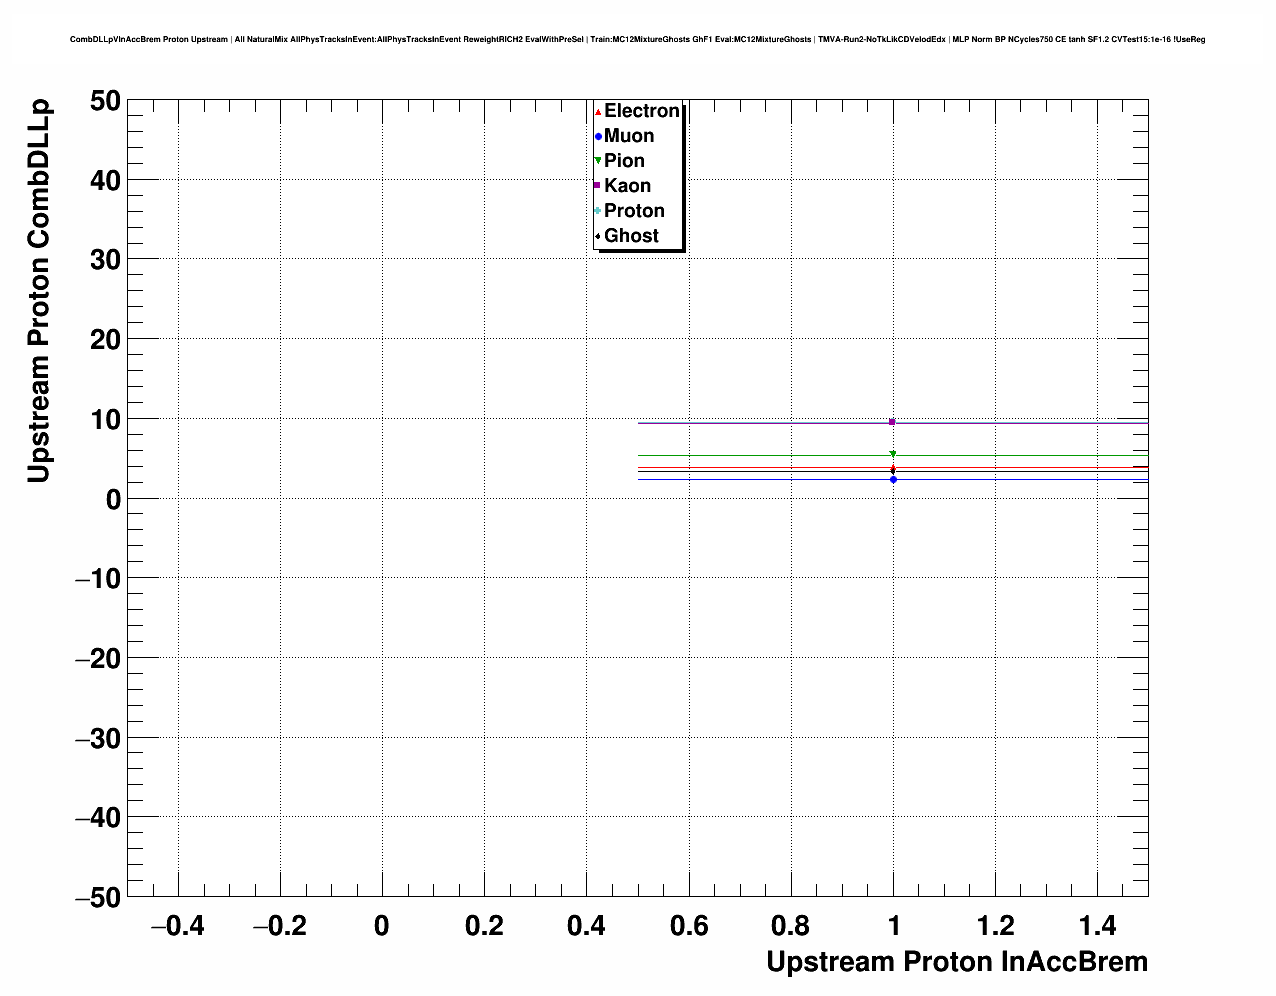Select the Electron label in the legend
Screen dimensions: 1276x996
click(642, 111)
